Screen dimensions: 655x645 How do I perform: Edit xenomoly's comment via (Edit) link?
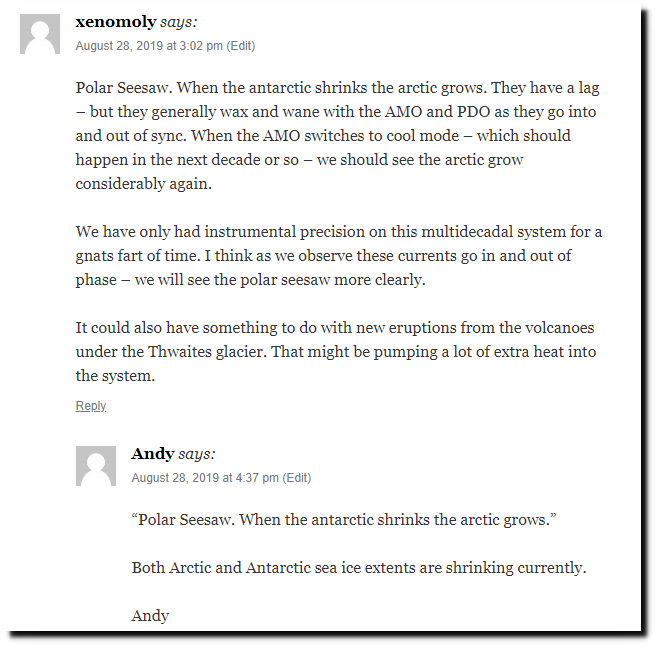coord(241,46)
